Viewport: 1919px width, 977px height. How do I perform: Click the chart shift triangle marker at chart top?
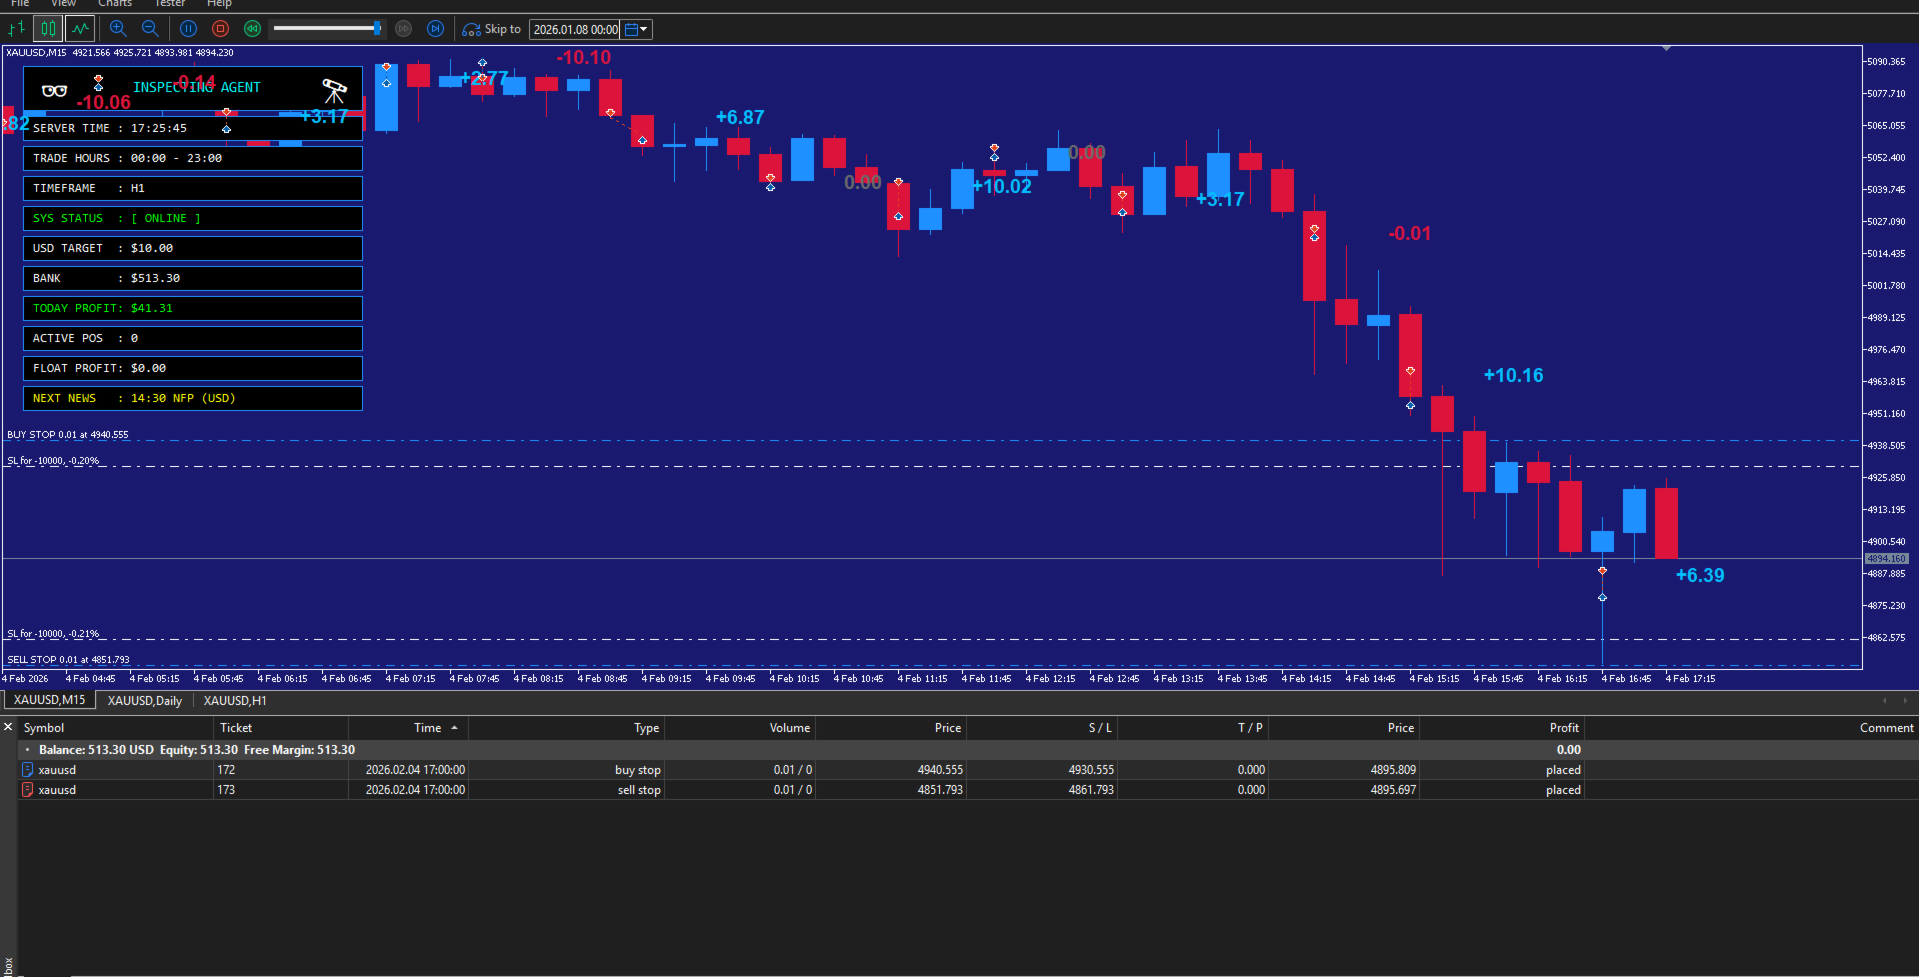(1666, 48)
